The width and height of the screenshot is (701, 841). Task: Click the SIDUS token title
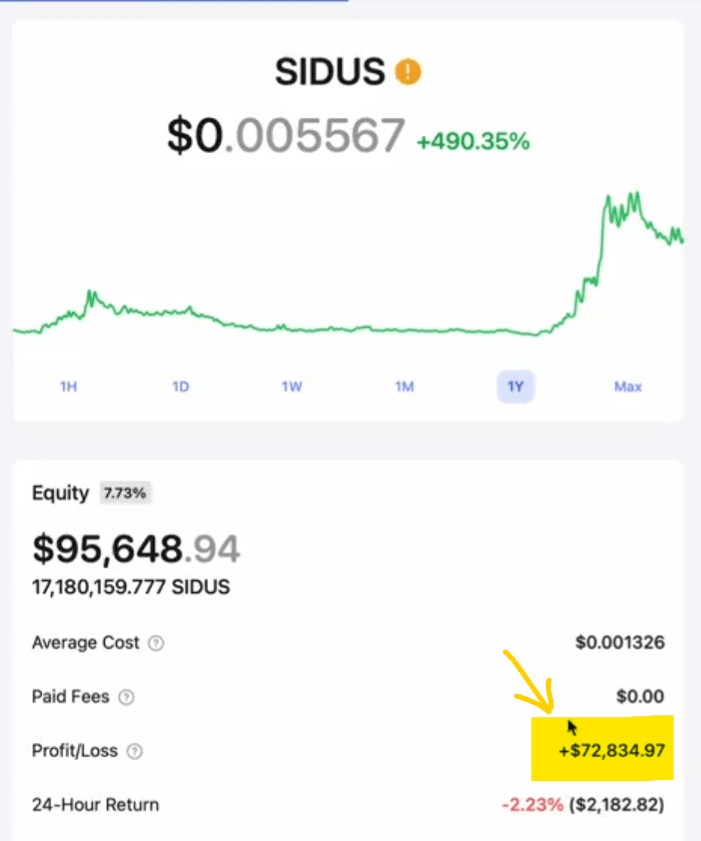(x=330, y=72)
